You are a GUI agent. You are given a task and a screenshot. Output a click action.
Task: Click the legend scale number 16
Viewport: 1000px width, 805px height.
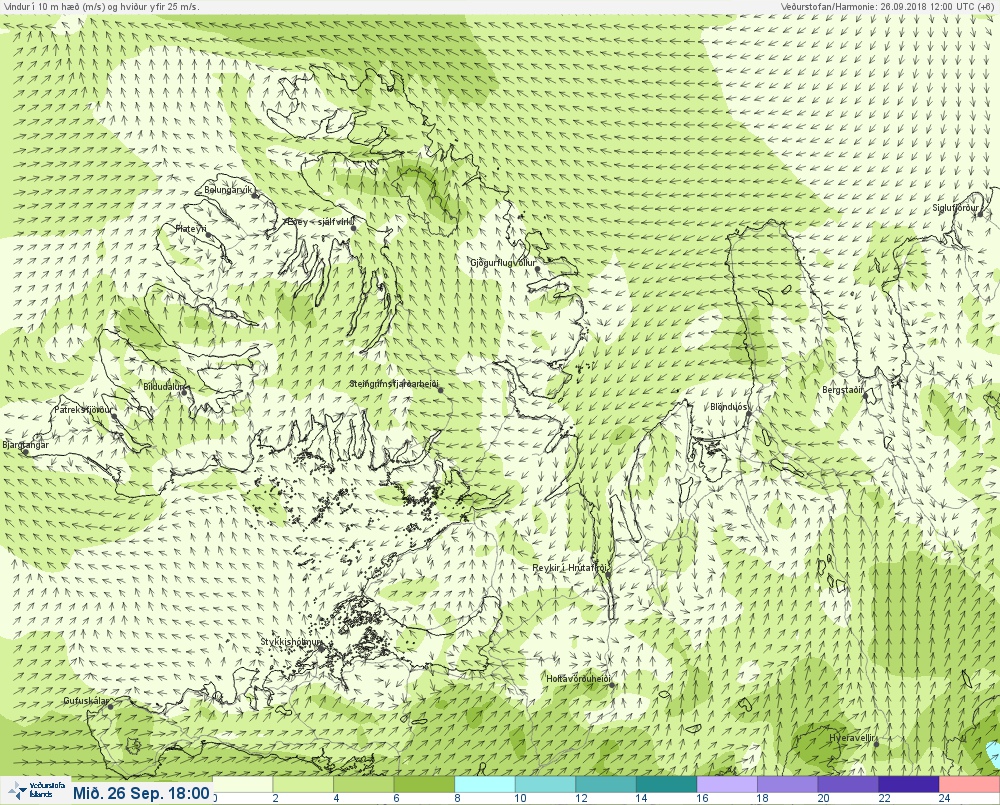point(702,798)
